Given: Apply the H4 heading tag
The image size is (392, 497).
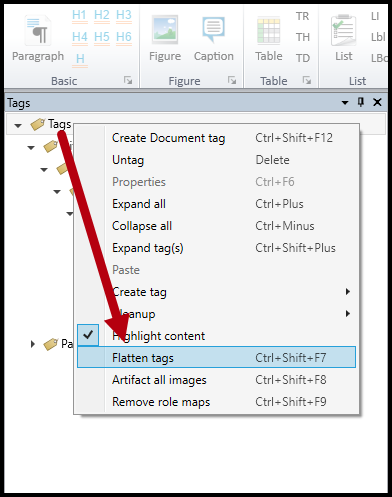Looking at the screenshot, I should 80,37.
